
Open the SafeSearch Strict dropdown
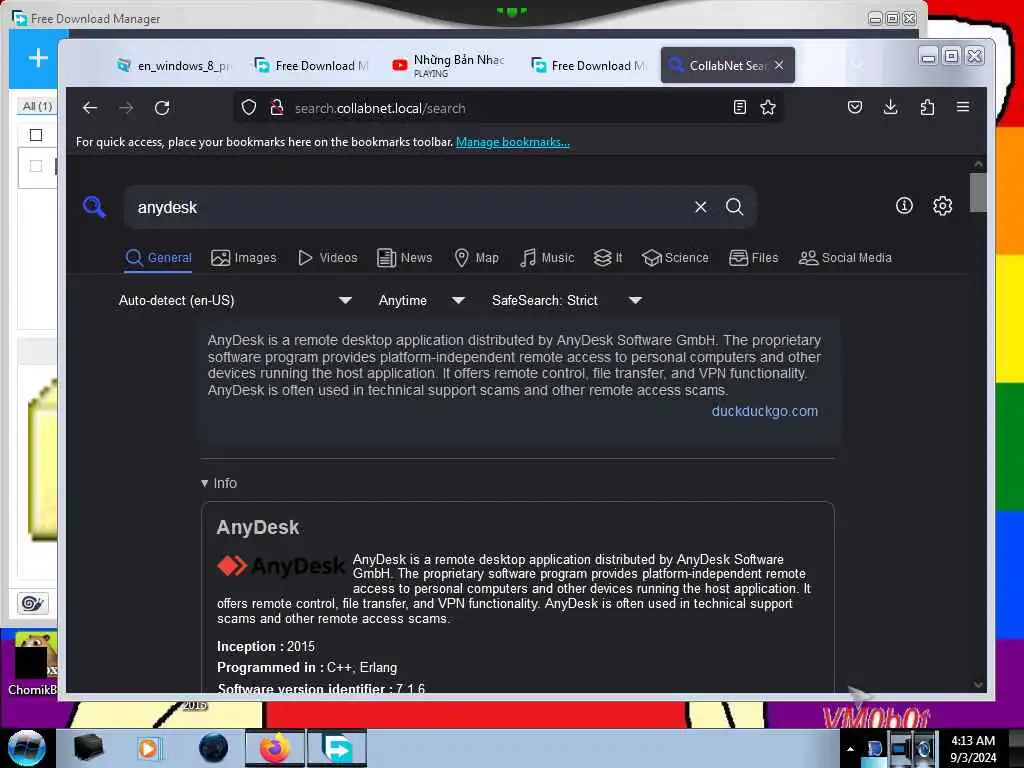tap(566, 300)
